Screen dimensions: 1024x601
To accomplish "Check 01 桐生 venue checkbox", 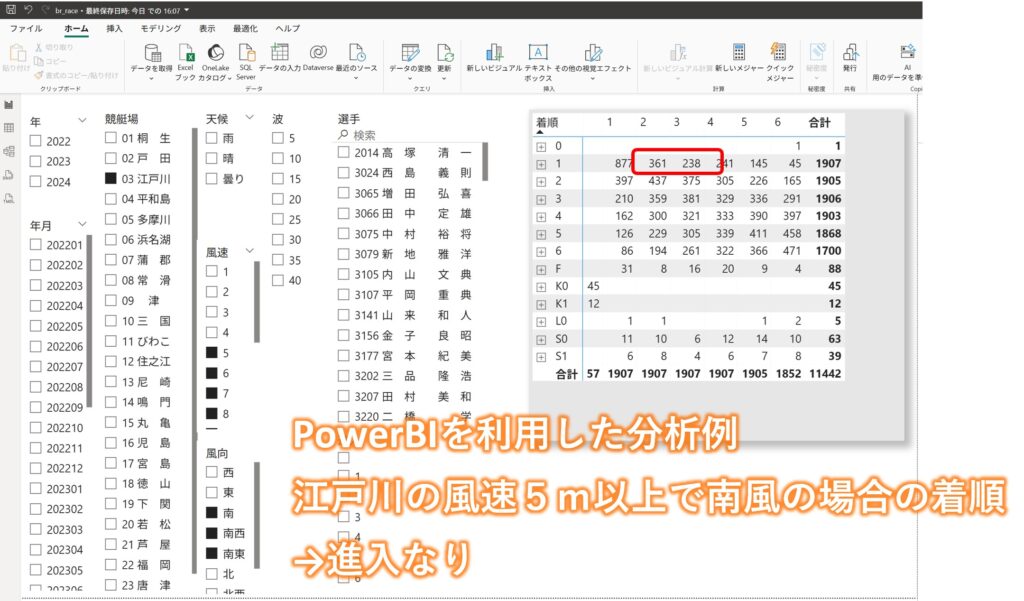I will (x=111, y=137).
